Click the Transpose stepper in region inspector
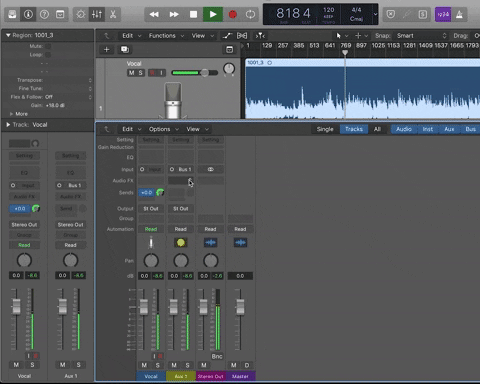The height and width of the screenshot is (384, 480). click(x=90, y=80)
